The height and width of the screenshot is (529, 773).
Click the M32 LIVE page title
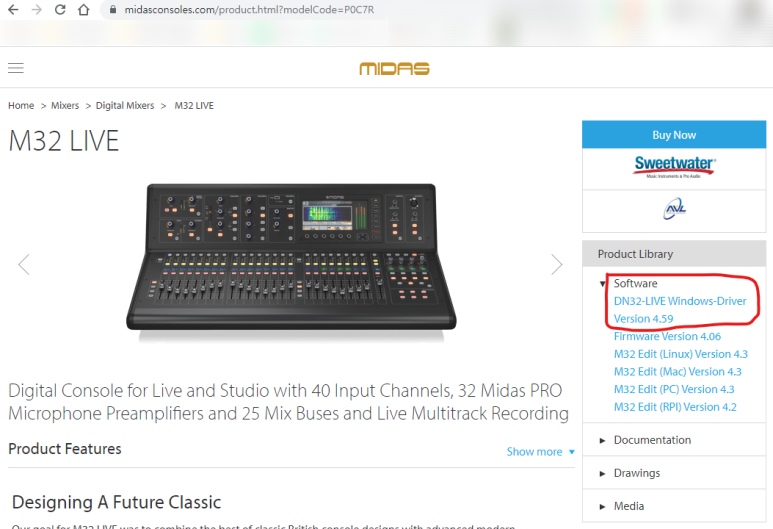click(x=64, y=141)
